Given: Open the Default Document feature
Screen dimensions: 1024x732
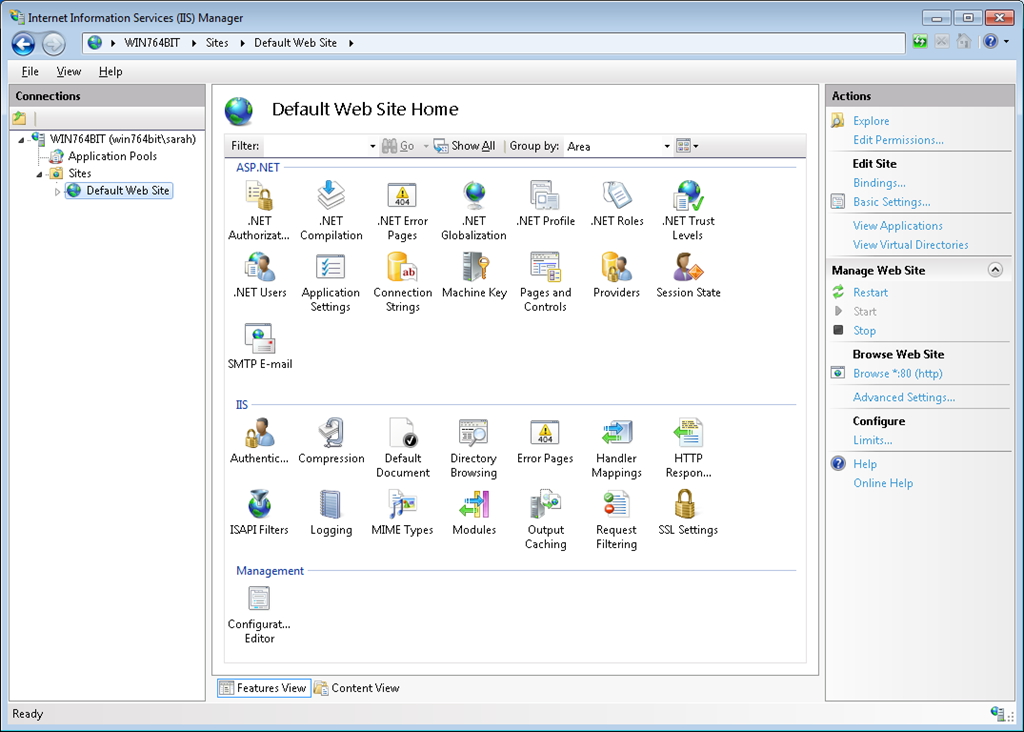Looking at the screenshot, I should click(402, 448).
